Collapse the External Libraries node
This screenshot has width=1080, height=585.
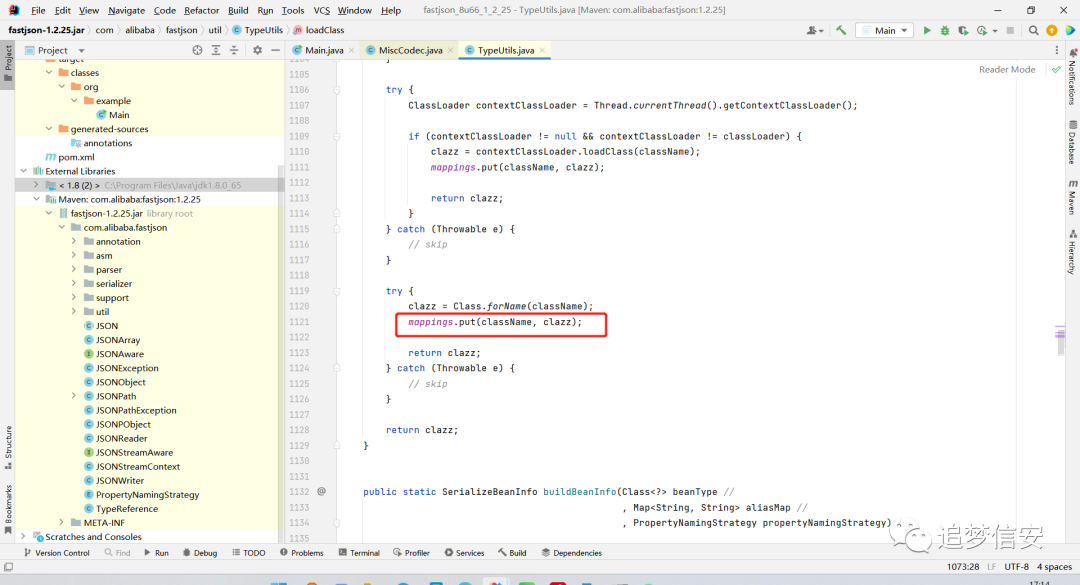coord(24,171)
